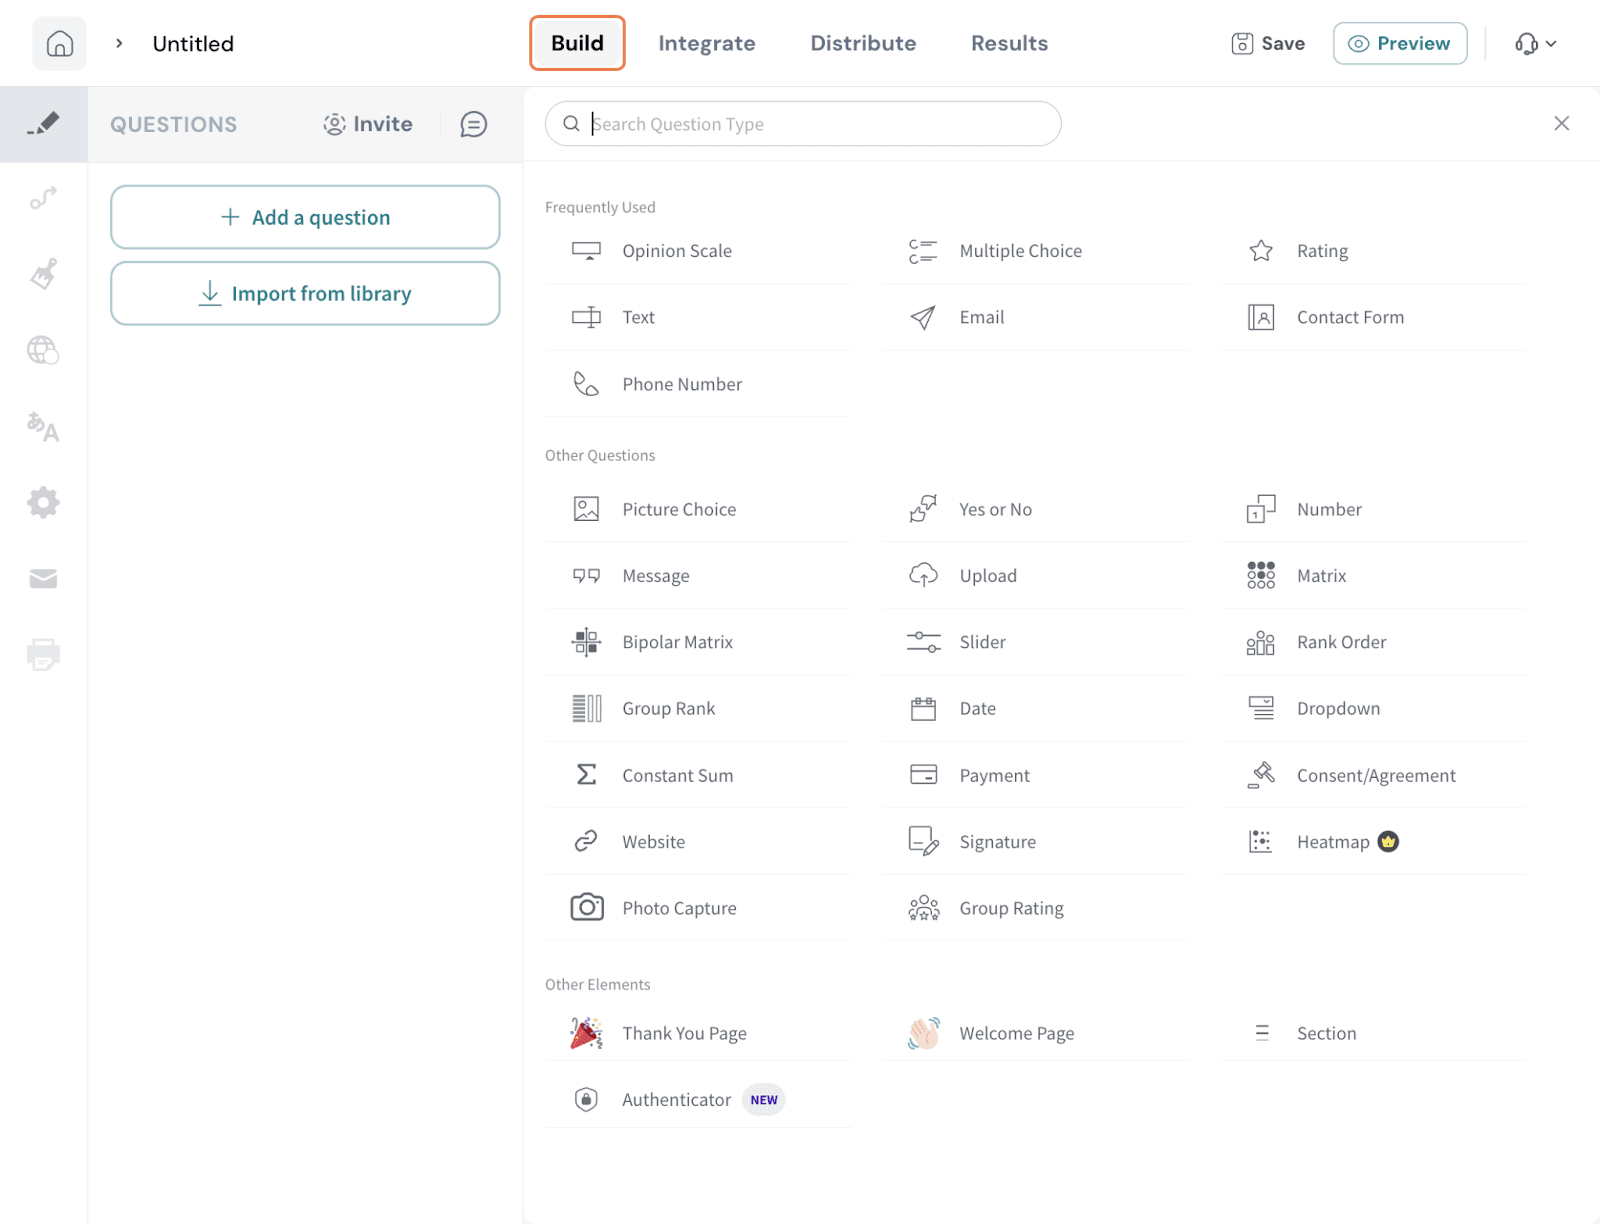The height and width of the screenshot is (1224, 1600).
Task: Close the question type panel
Action: click(1561, 123)
